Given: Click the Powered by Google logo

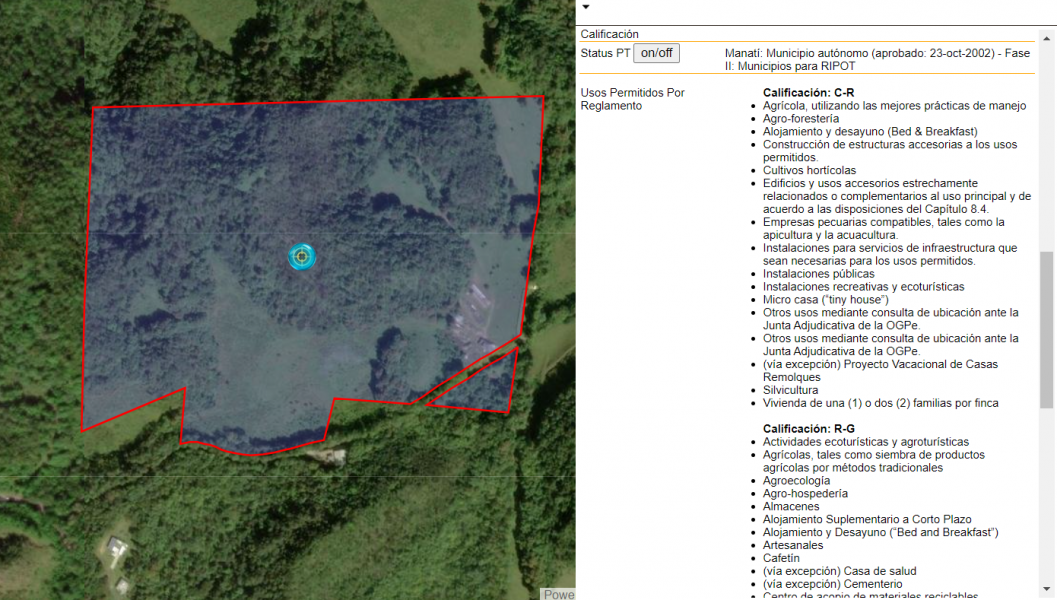Looking at the screenshot, I should 559,594.
